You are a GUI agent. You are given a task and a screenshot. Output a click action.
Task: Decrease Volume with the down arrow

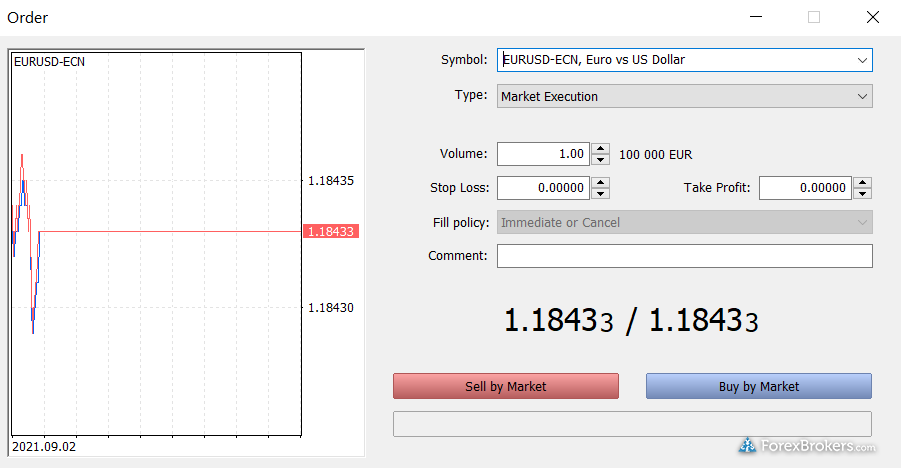[x=600, y=160]
